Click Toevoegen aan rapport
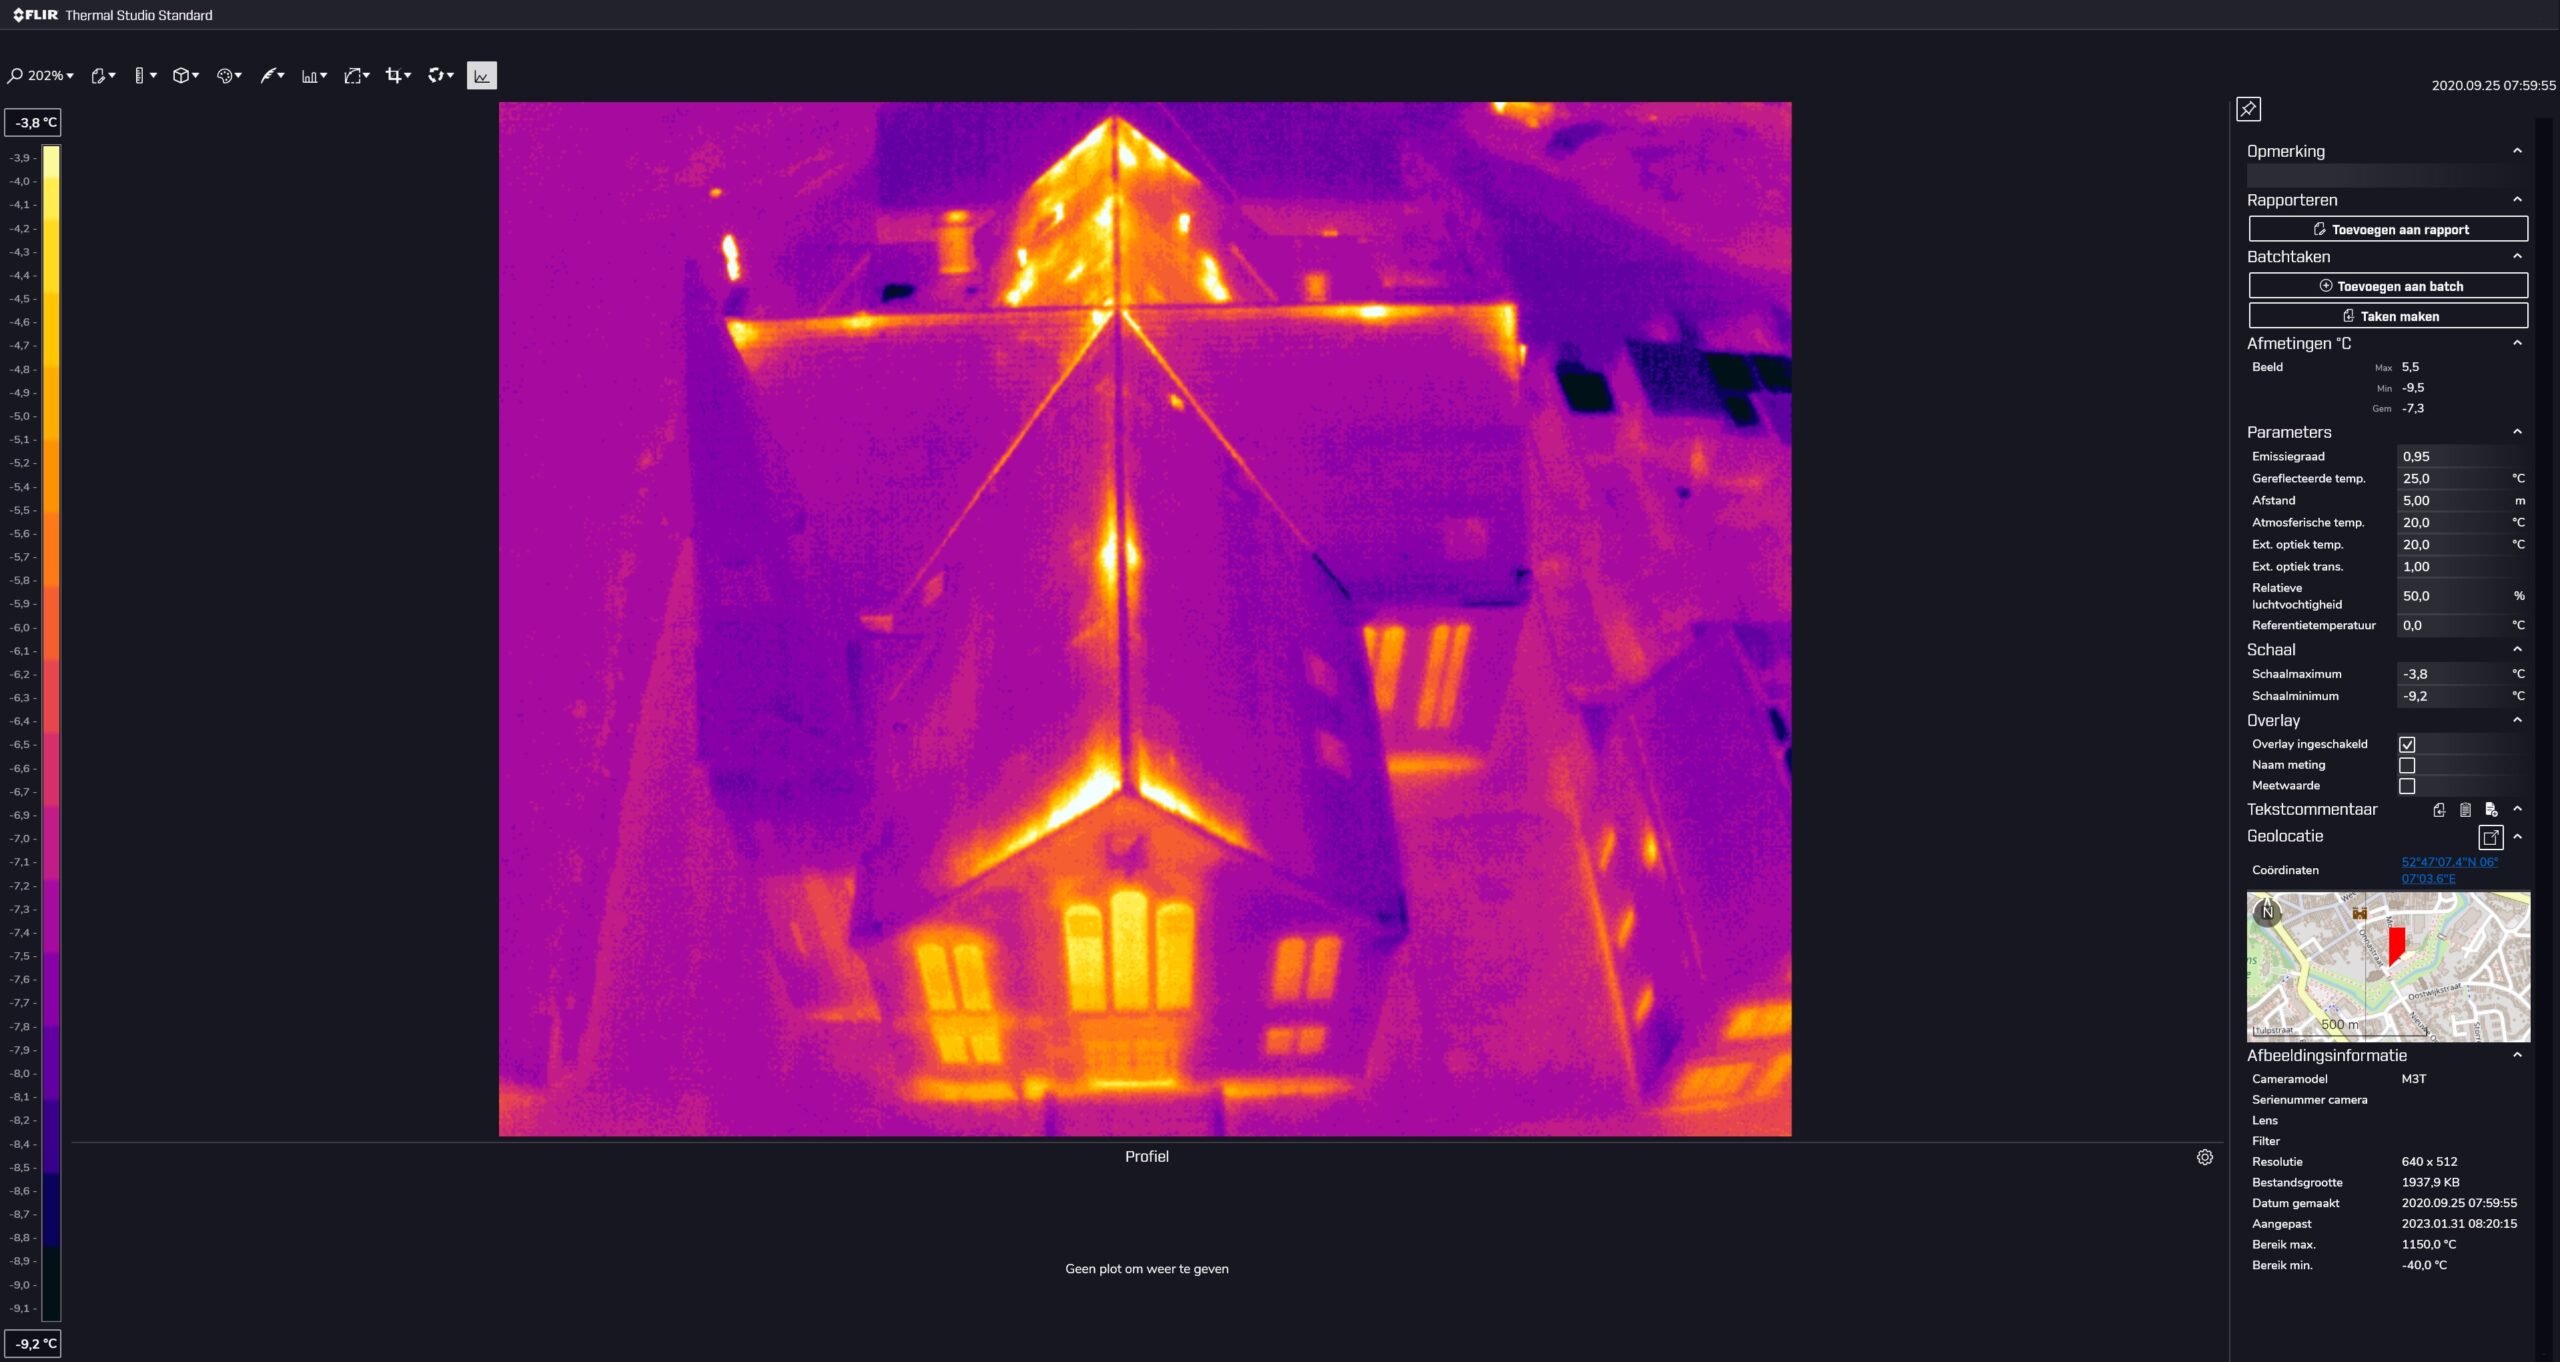The height and width of the screenshot is (1362, 2560). tap(2388, 228)
